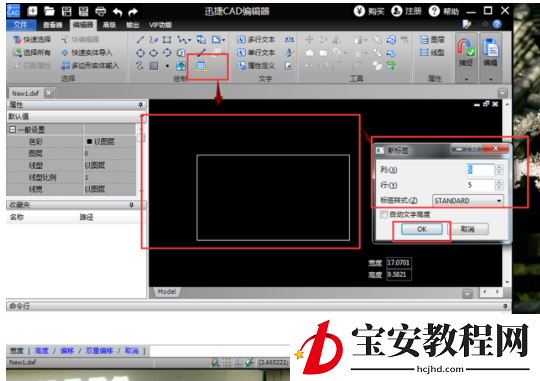The height and width of the screenshot is (381, 540).
Task: Click the Undo arrow icon
Action: (x=117, y=12)
